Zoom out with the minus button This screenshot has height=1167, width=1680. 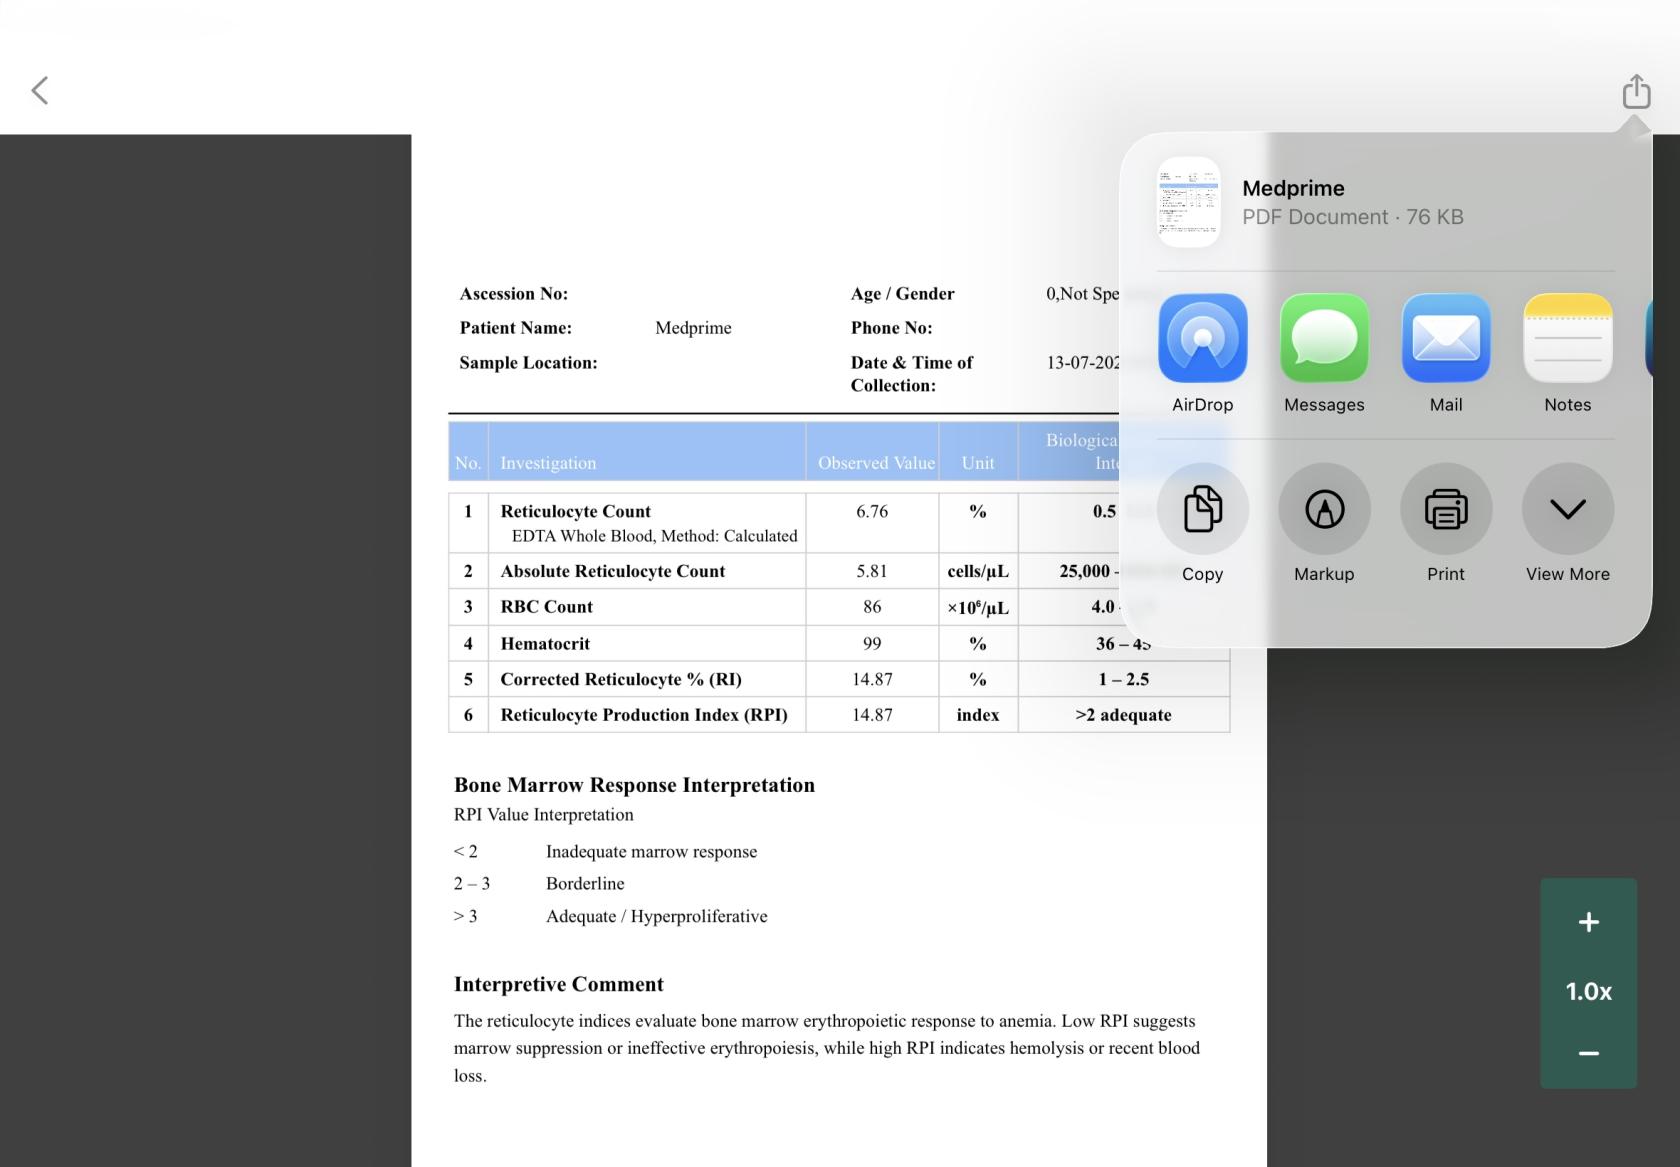pyautogui.click(x=1588, y=1053)
